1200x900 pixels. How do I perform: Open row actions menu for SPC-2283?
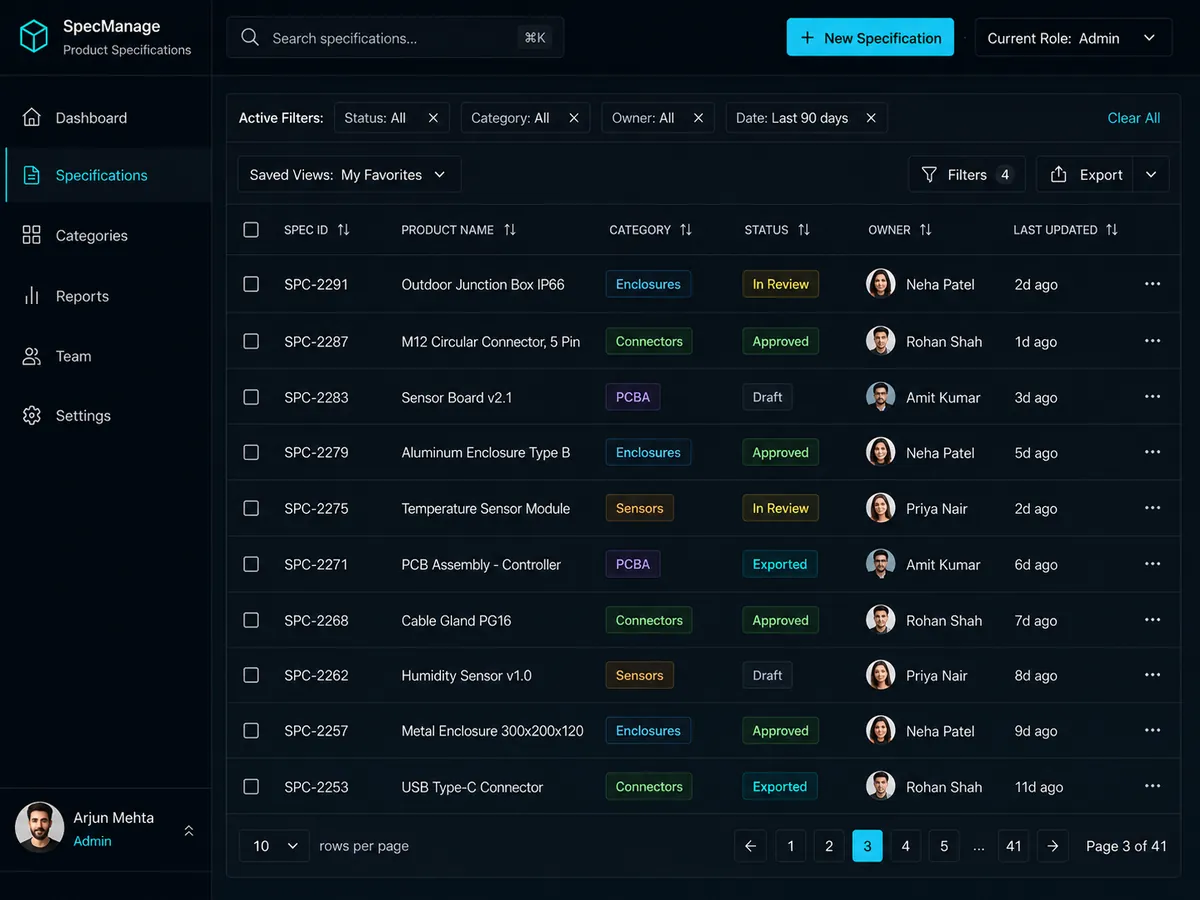click(x=1153, y=397)
